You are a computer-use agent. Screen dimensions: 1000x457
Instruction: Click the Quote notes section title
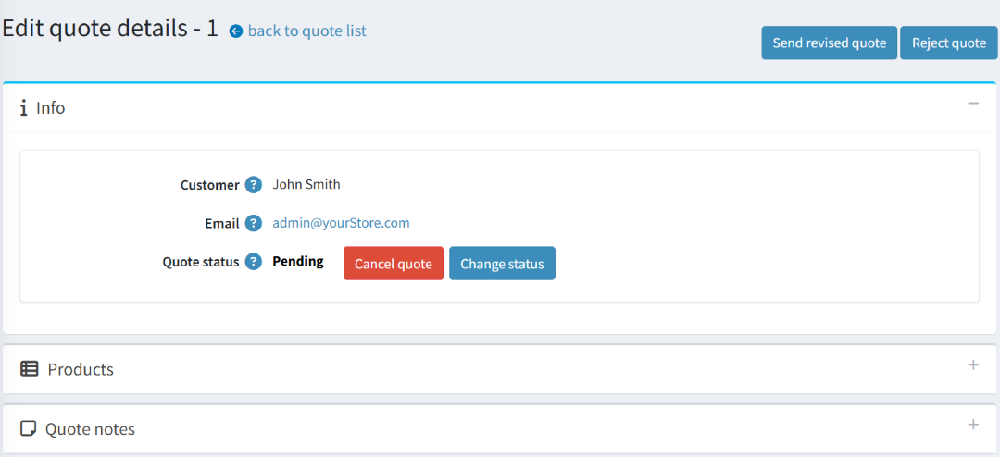click(x=90, y=429)
